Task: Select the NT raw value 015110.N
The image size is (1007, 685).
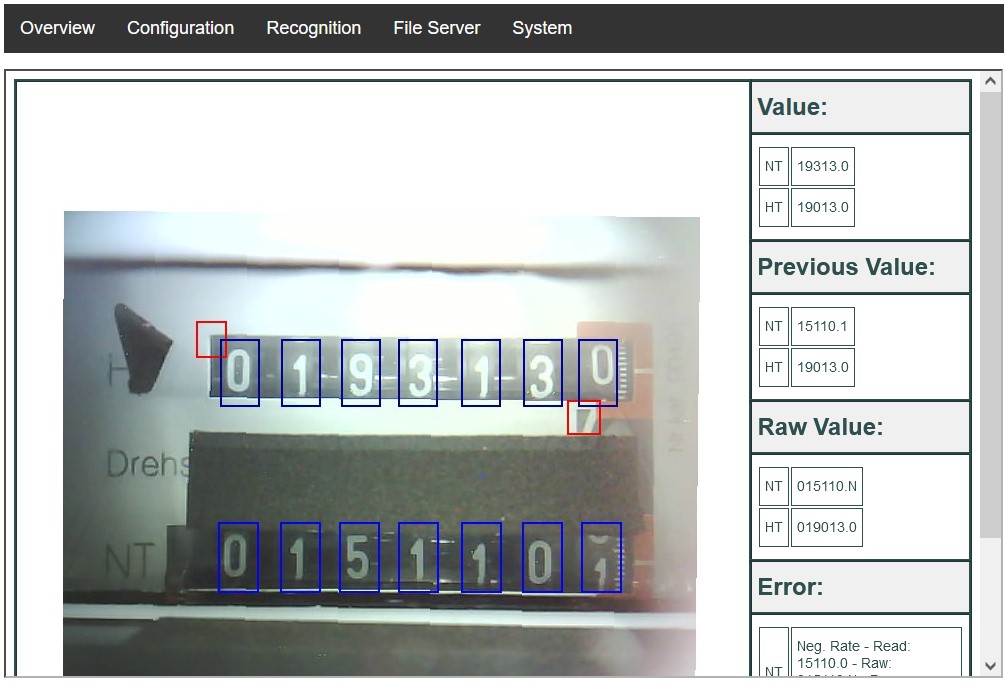Action: click(826, 487)
